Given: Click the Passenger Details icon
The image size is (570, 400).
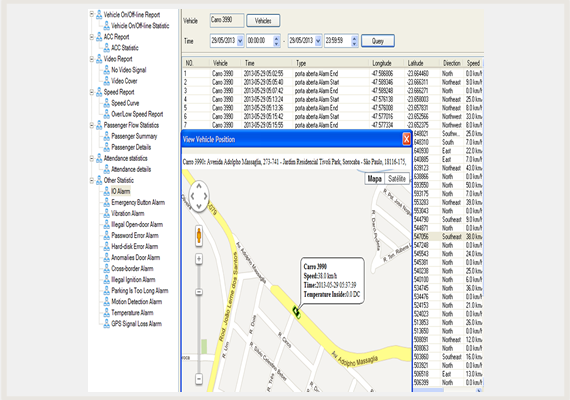Looking at the screenshot, I should coord(107,147).
